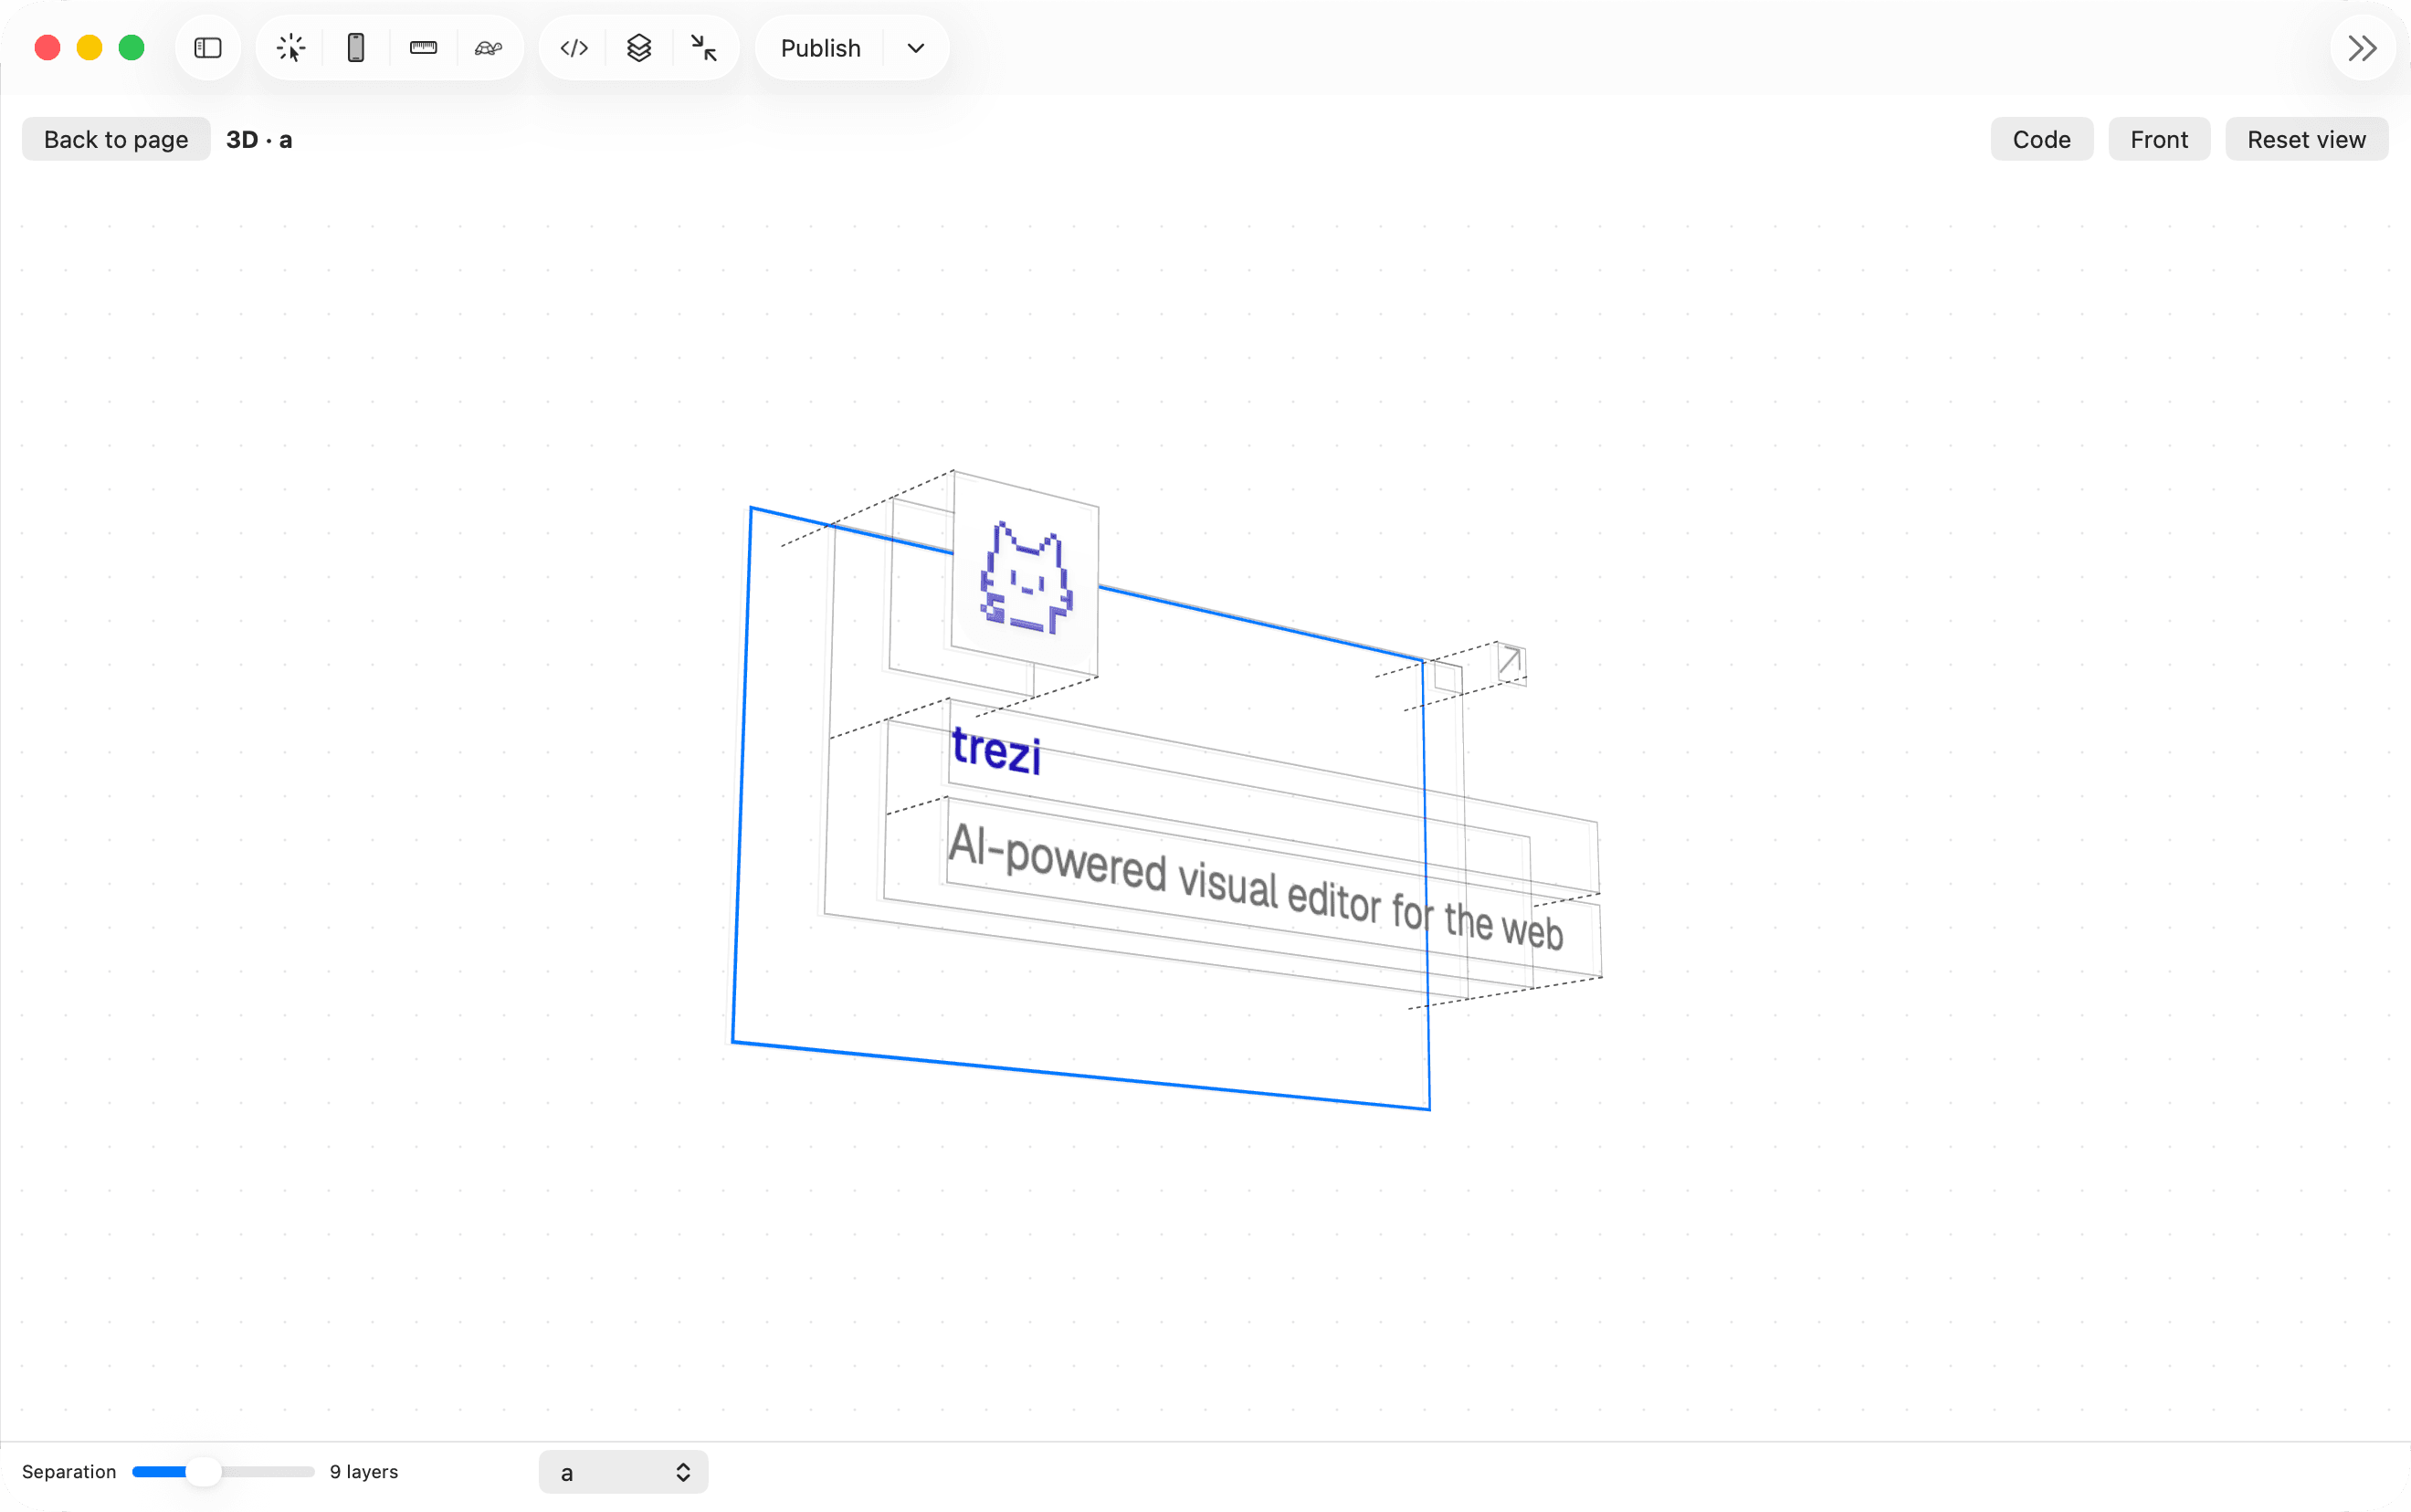Viewport: 2411px width, 1512px height.
Task: Click the collapse arrows icon
Action: coord(704,48)
